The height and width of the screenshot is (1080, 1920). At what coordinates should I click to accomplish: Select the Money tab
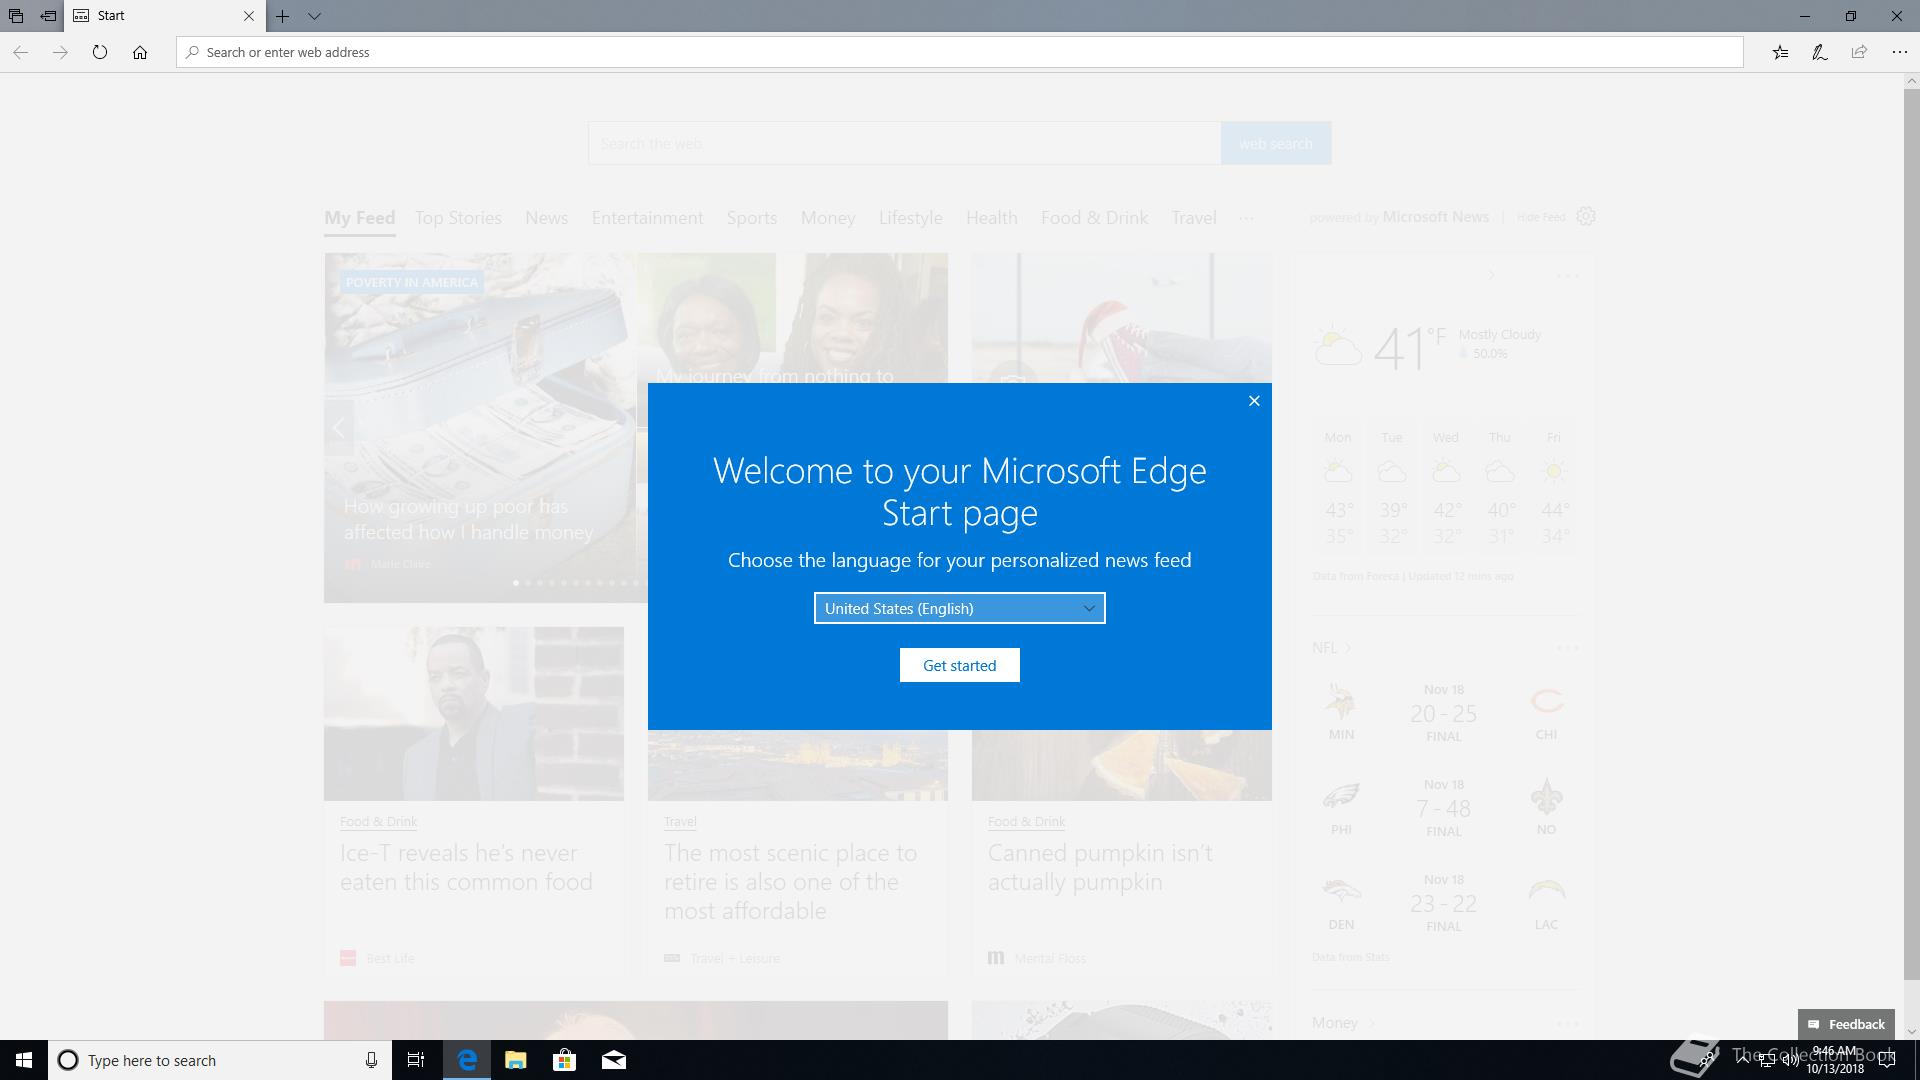(828, 218)
